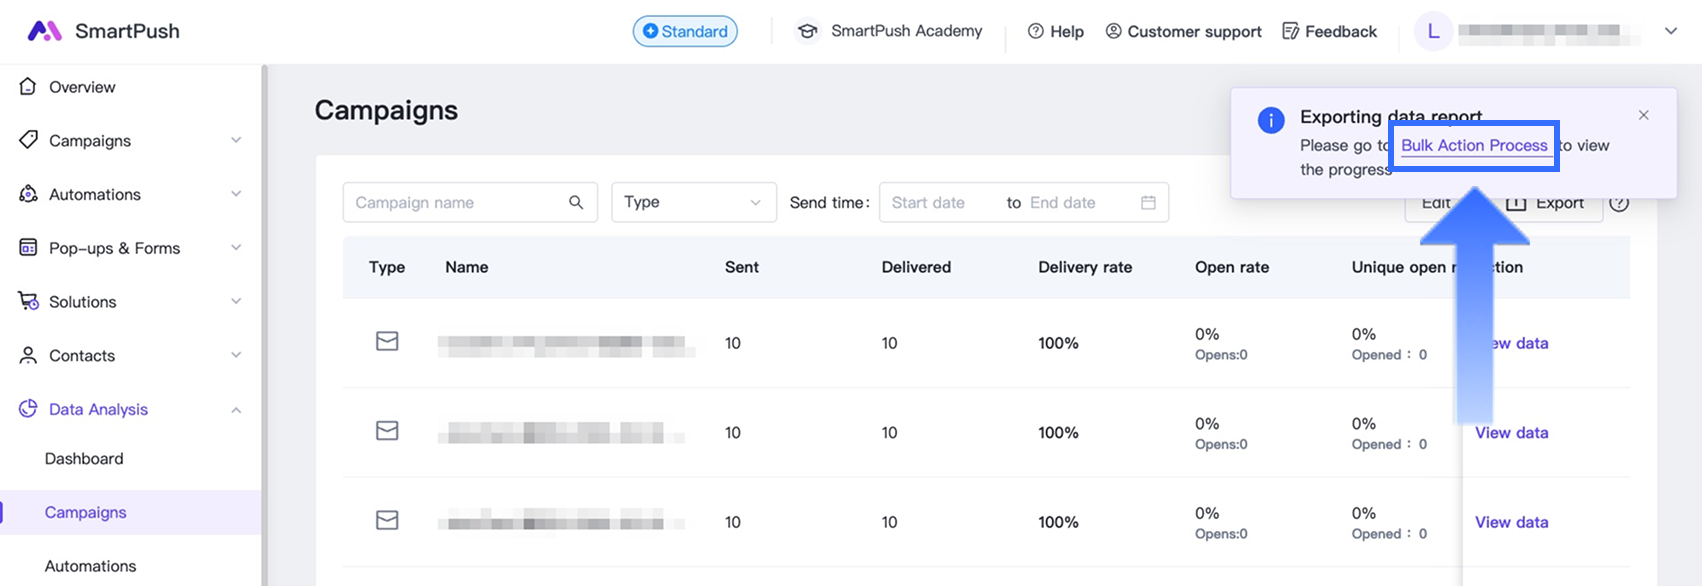Open the account menu dropdown arrow
The image size is (1702, 586).
tap(1670, 31)
